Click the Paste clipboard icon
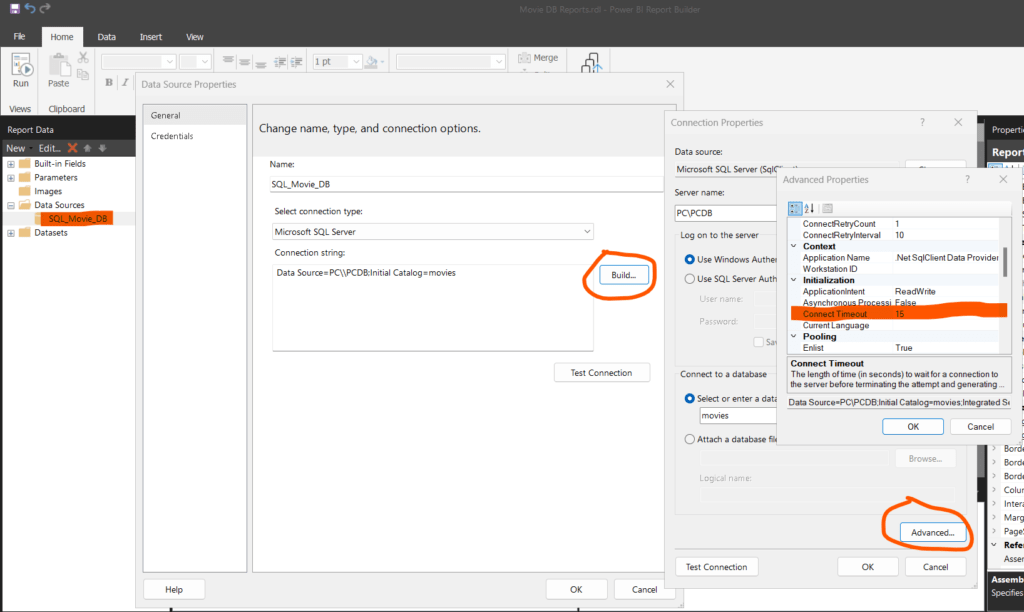 [x=59, y=65]
